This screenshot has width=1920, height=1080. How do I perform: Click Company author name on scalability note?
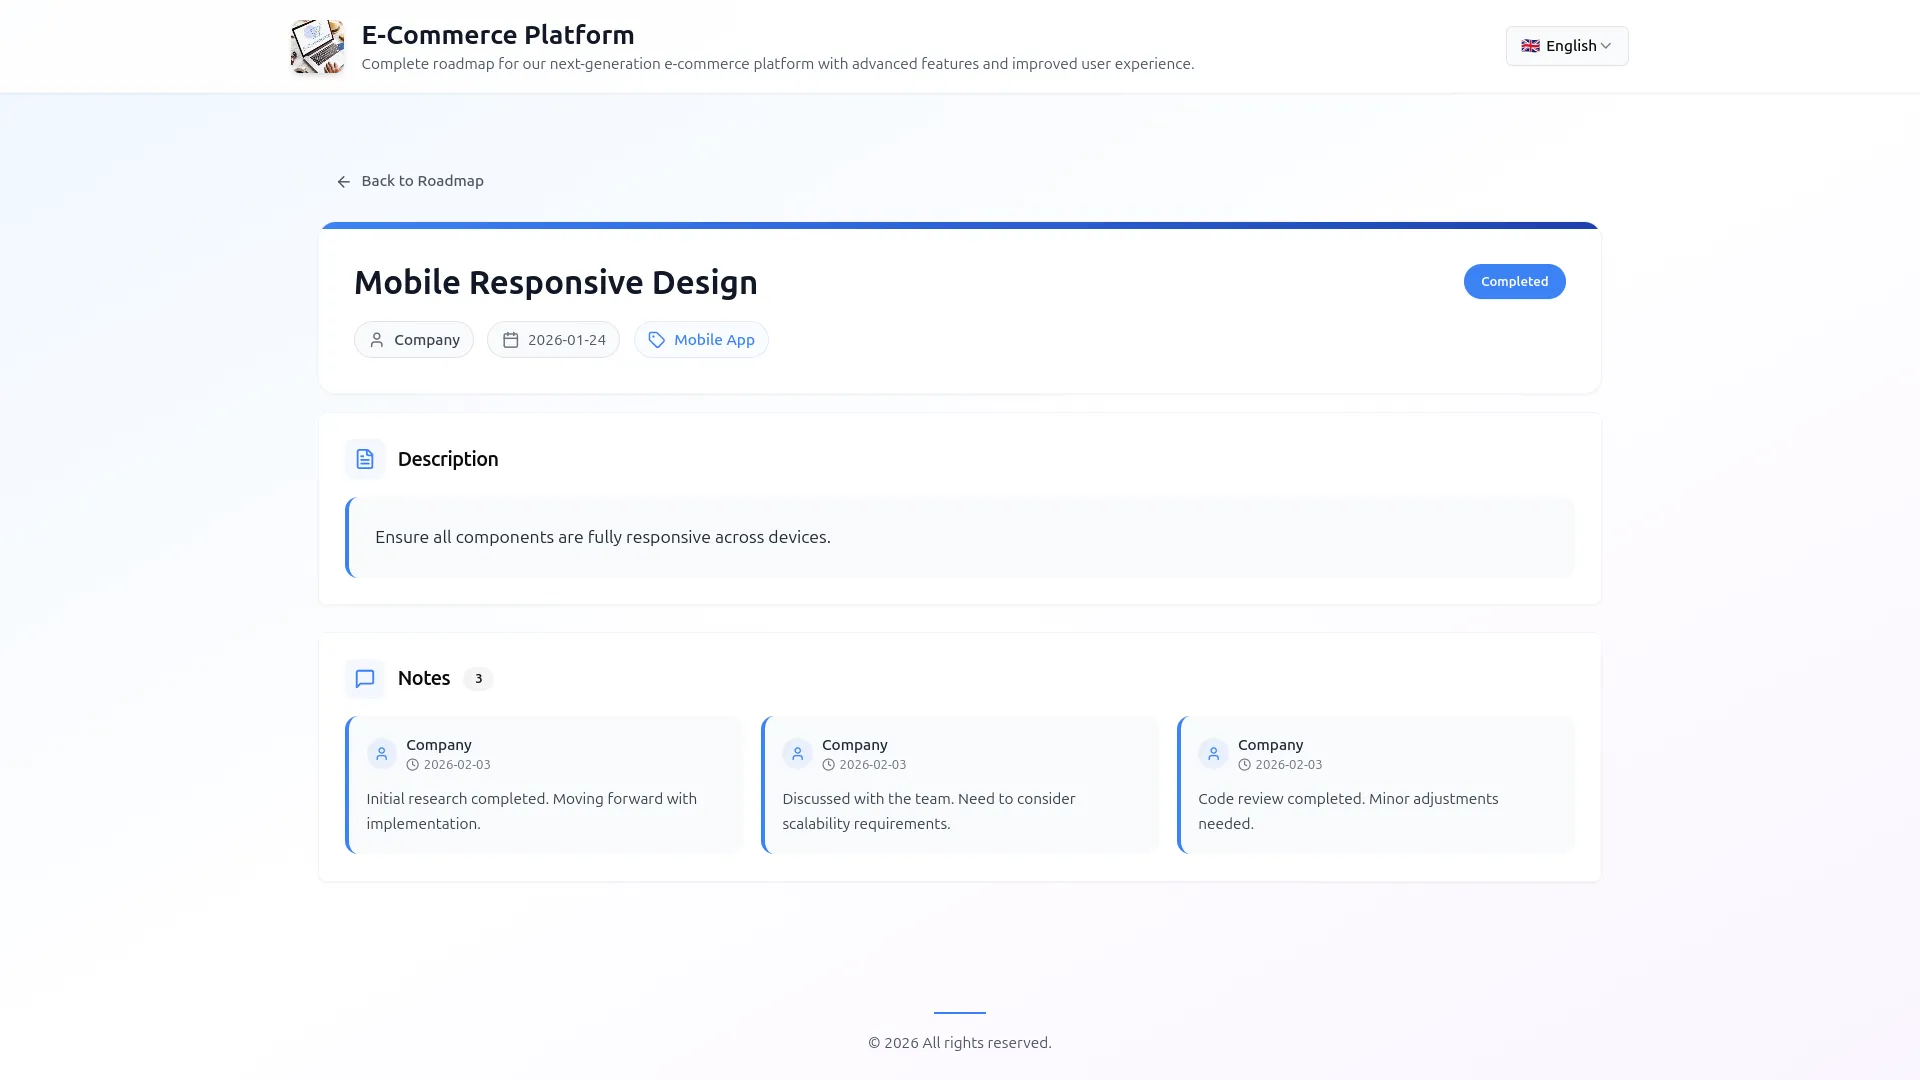855,745
